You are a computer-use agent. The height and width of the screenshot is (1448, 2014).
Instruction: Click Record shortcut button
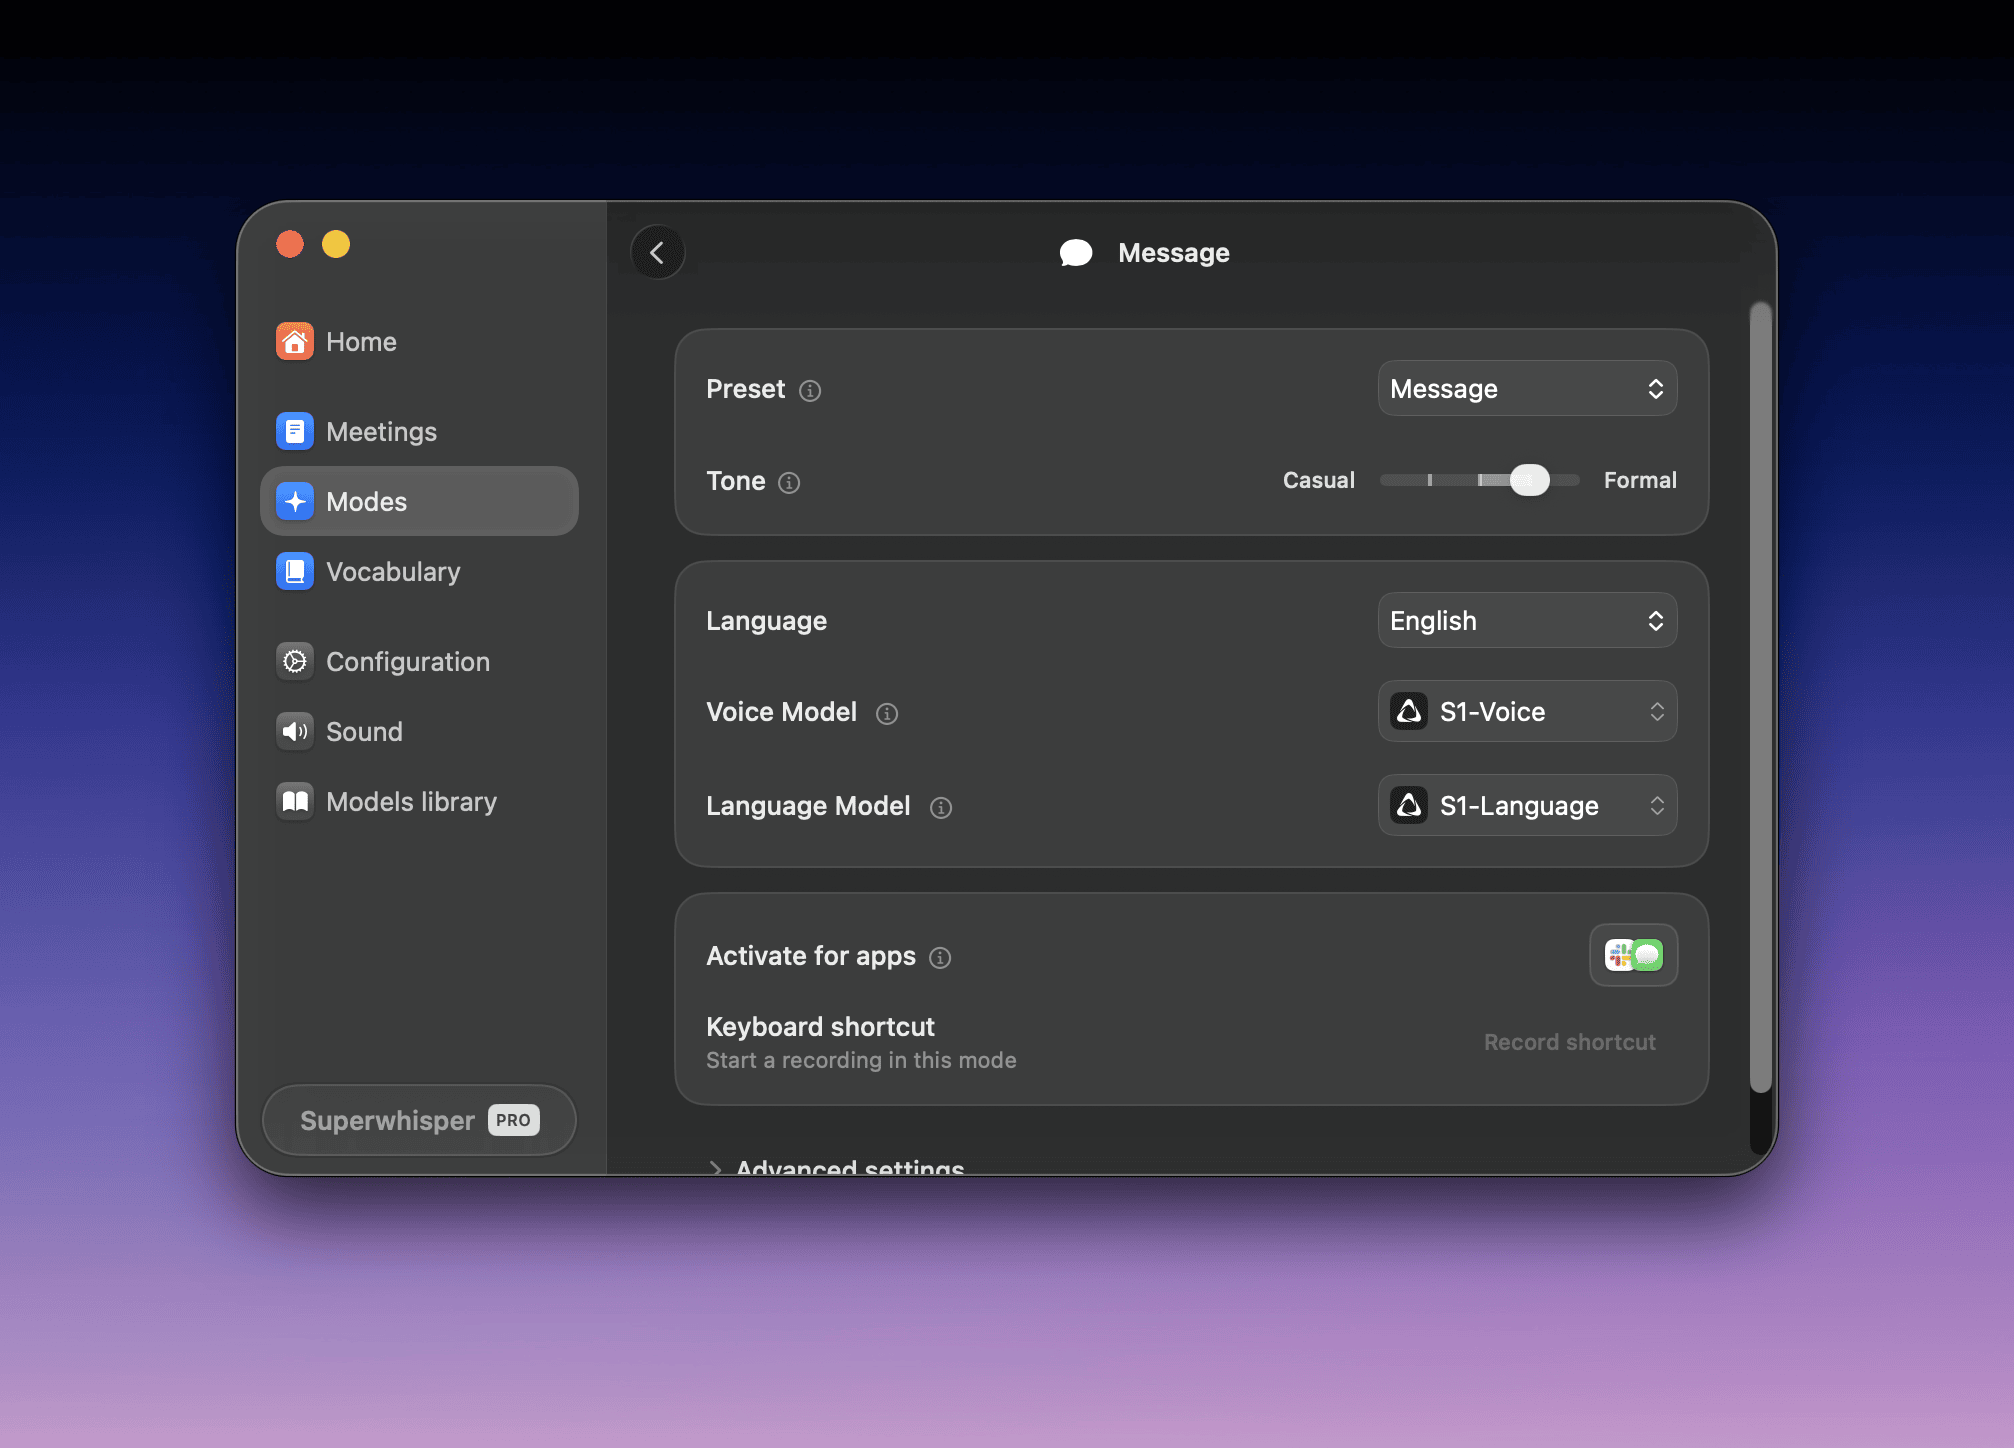click(1569, 1042)
